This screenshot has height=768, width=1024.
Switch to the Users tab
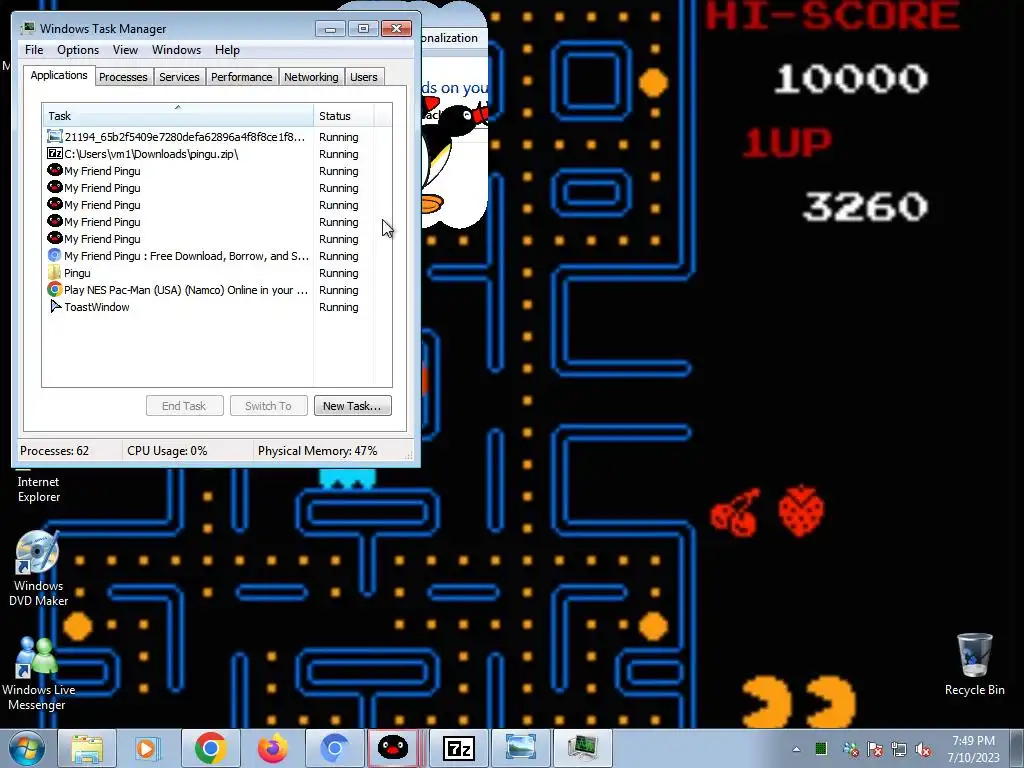pyautogui.click(x=364, y=77)
